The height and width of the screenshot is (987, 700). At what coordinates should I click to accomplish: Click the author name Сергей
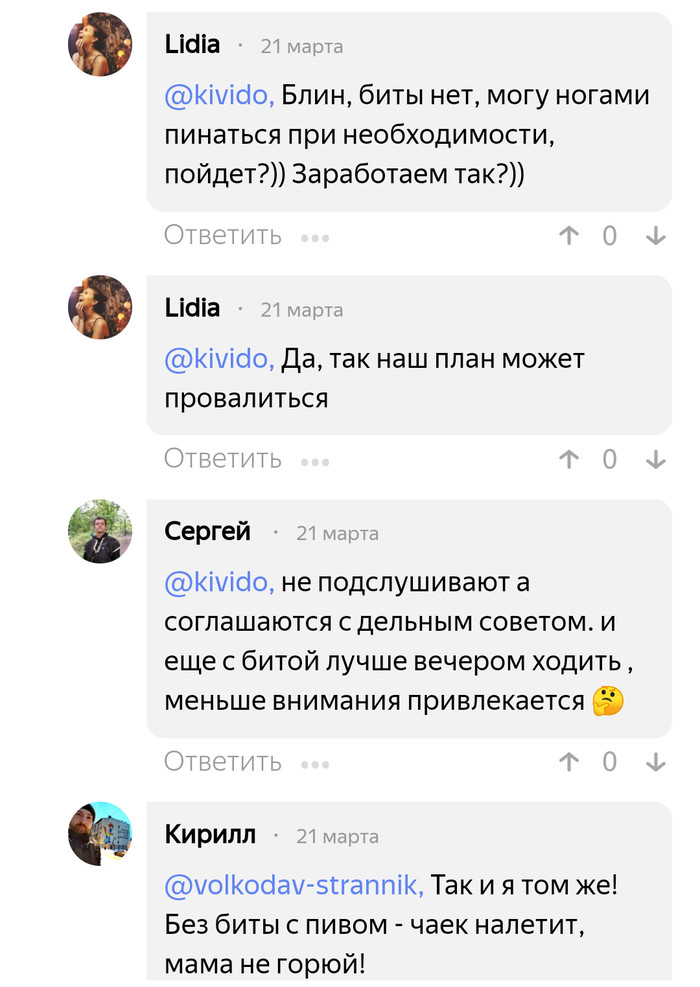(207, 532)
